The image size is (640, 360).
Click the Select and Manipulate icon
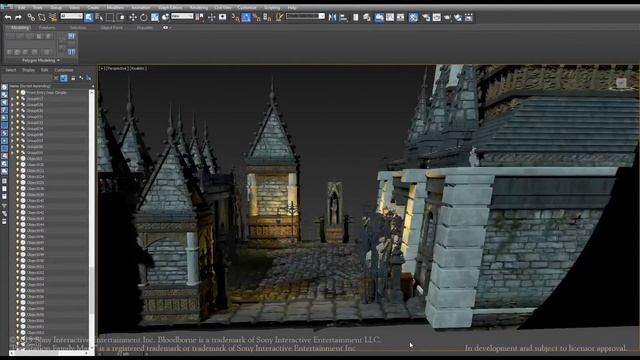(211, 17)
